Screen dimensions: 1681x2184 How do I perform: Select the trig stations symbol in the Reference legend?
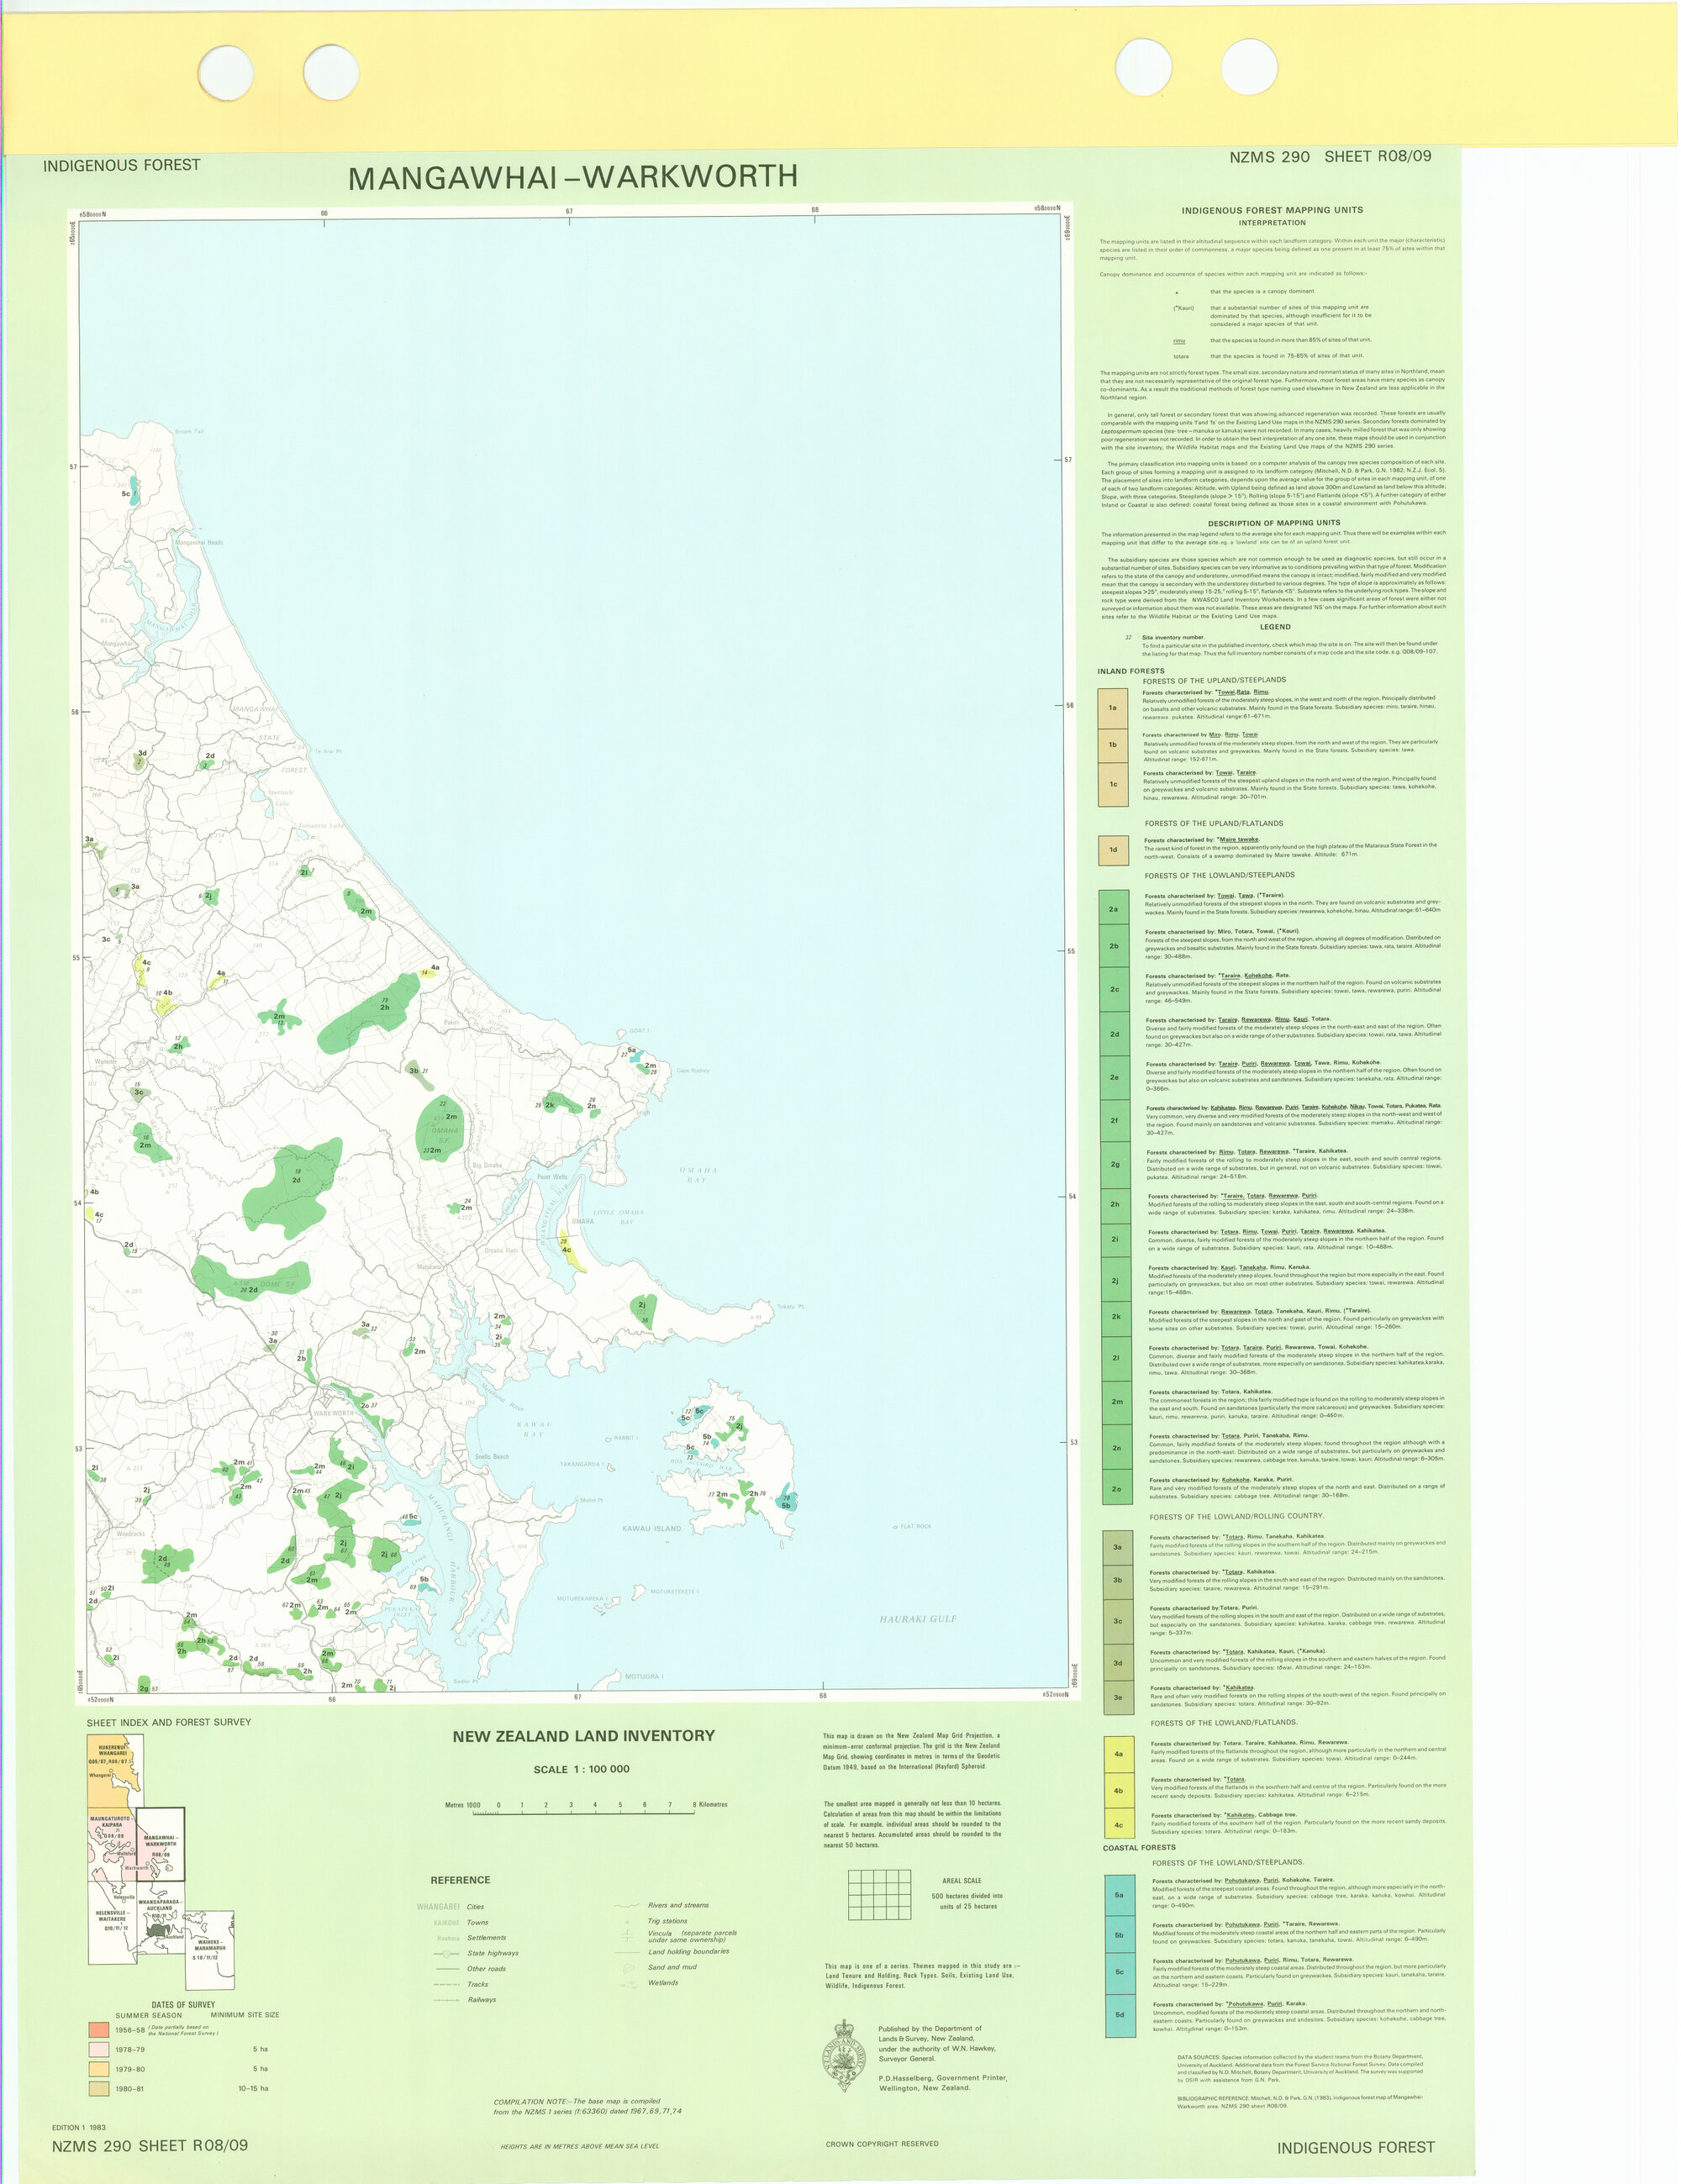pyautogui.click(x=627, y=1922)
